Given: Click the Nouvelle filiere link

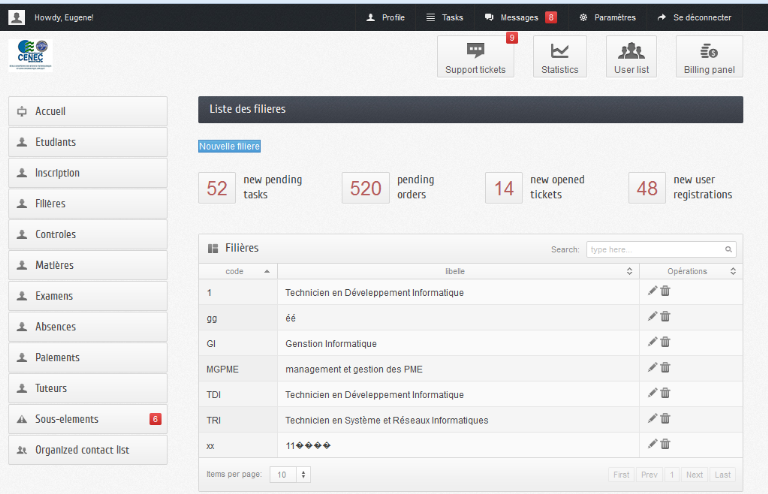Looking at the screenshot, I should tap(230, 146).
